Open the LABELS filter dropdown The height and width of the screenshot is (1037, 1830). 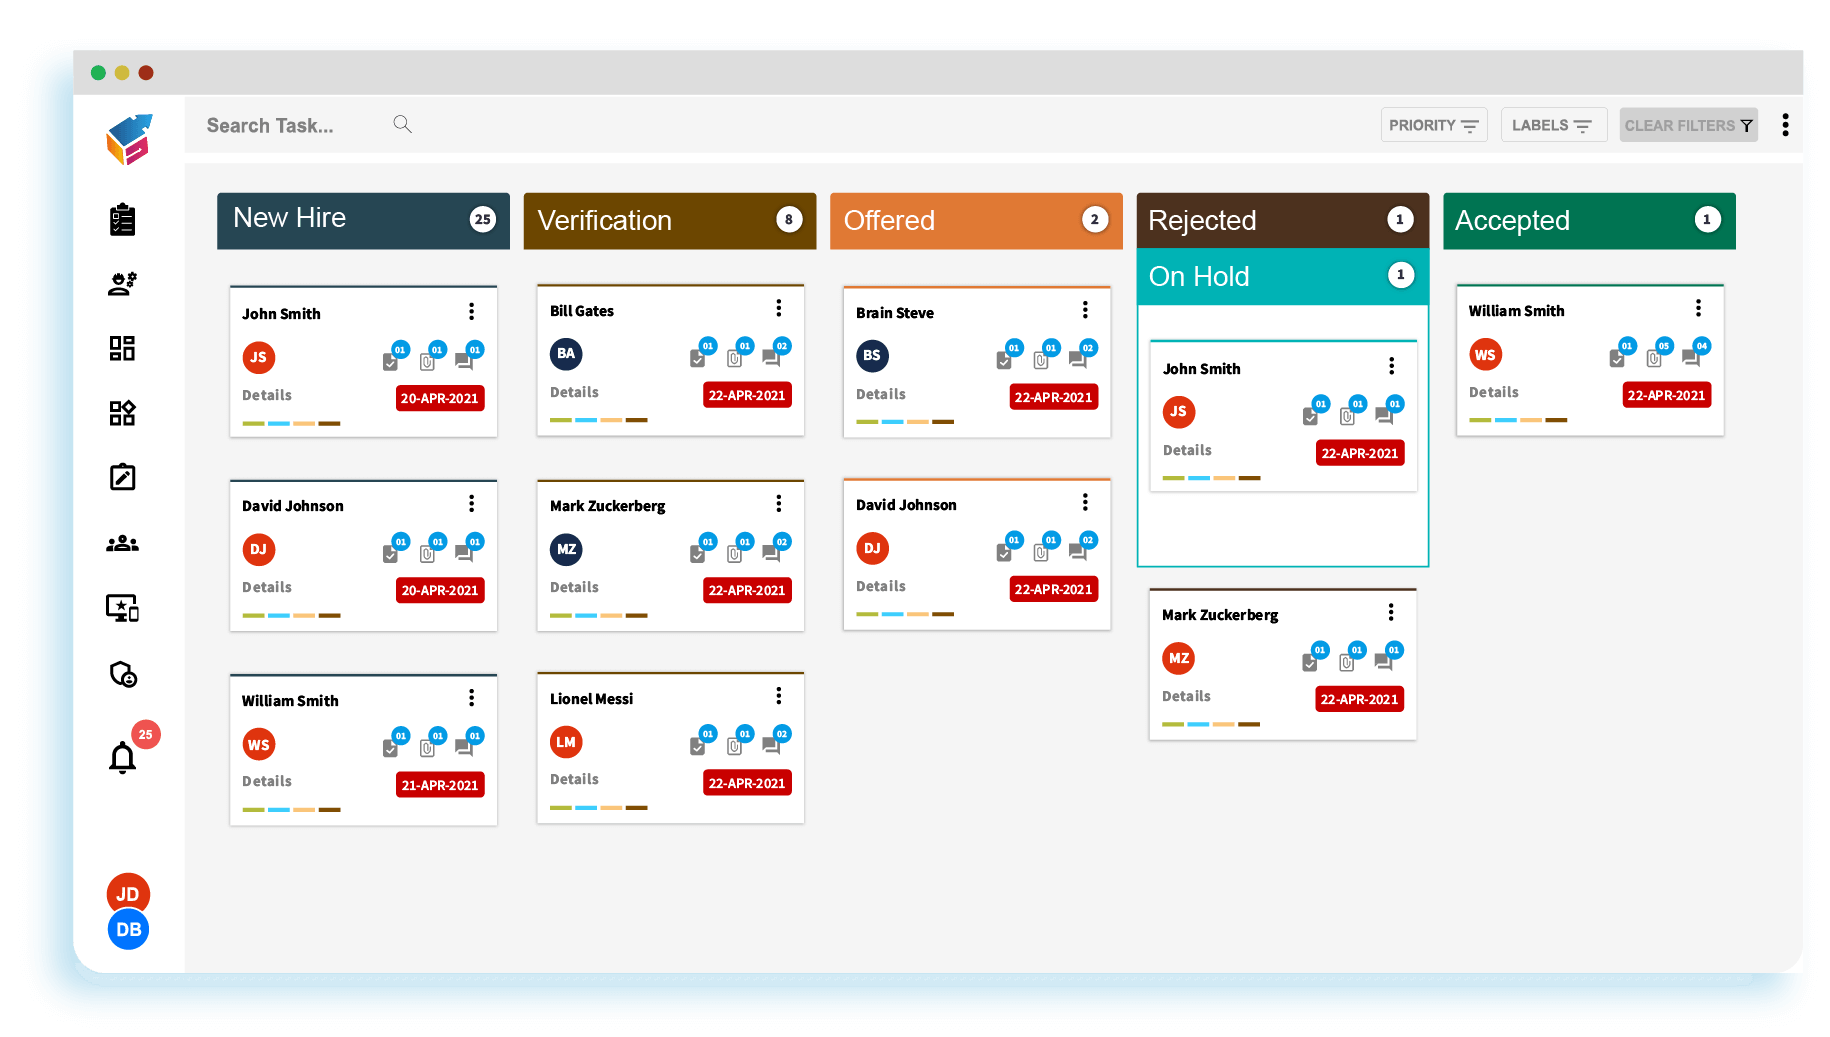pos(1552,125)
